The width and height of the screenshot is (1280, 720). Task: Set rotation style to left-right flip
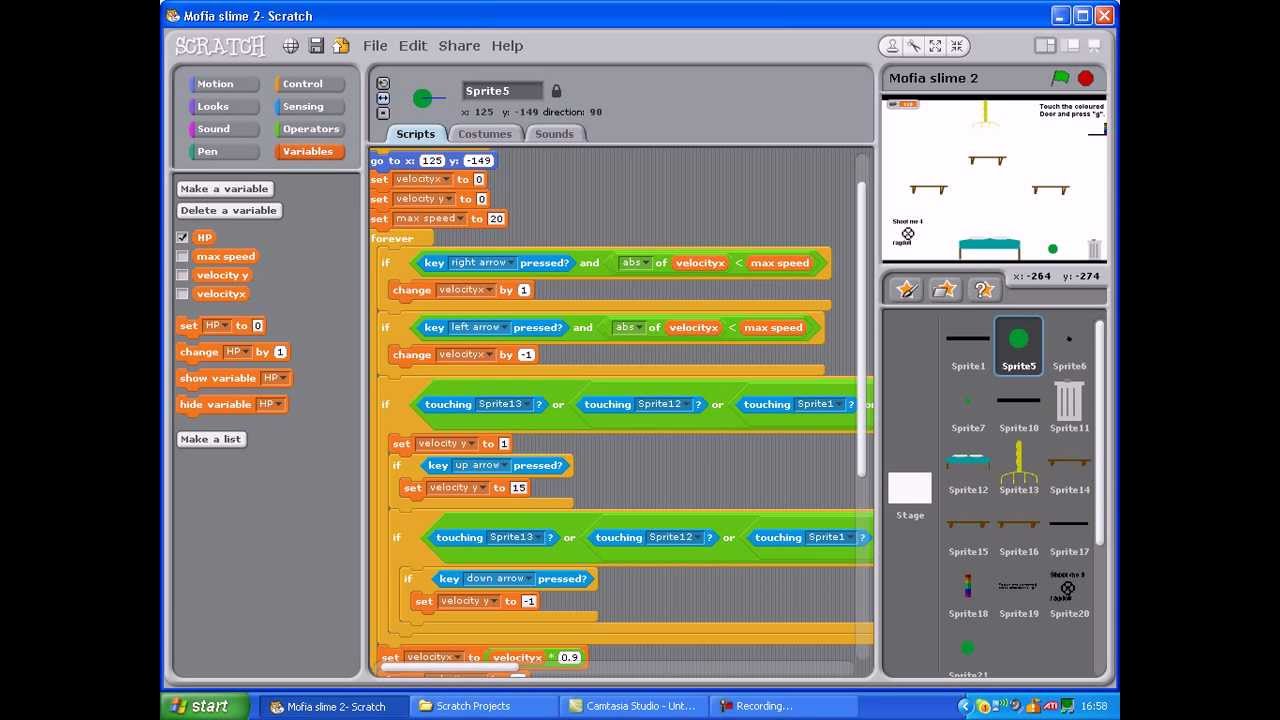pyautogui.click(x=383, y=98)
